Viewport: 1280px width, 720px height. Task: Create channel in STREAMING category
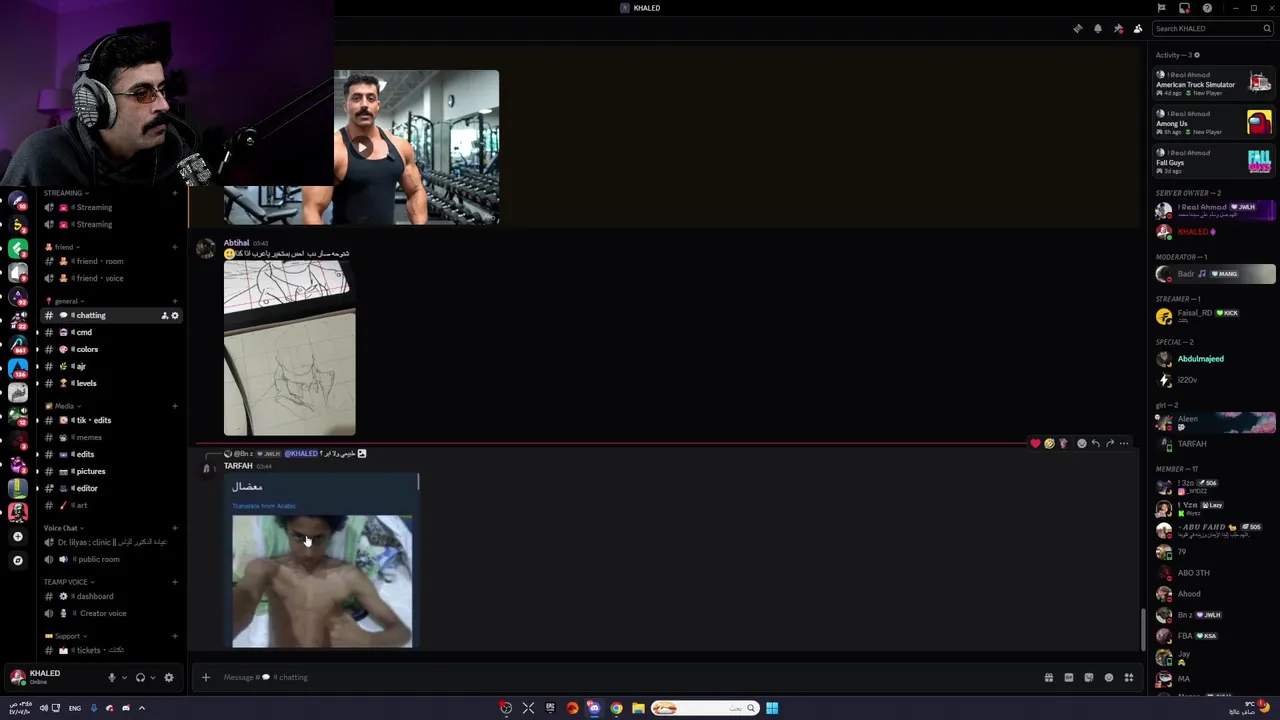click(175, 193)
